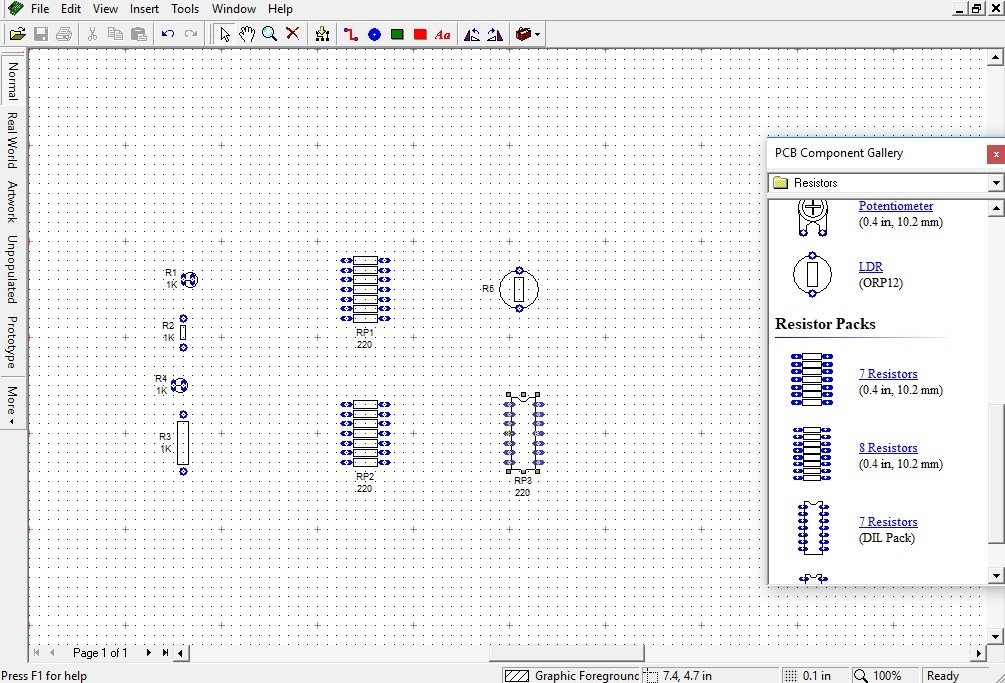Select the arrow pointer tool
The image size is (1005, 683).
(224, 34)
